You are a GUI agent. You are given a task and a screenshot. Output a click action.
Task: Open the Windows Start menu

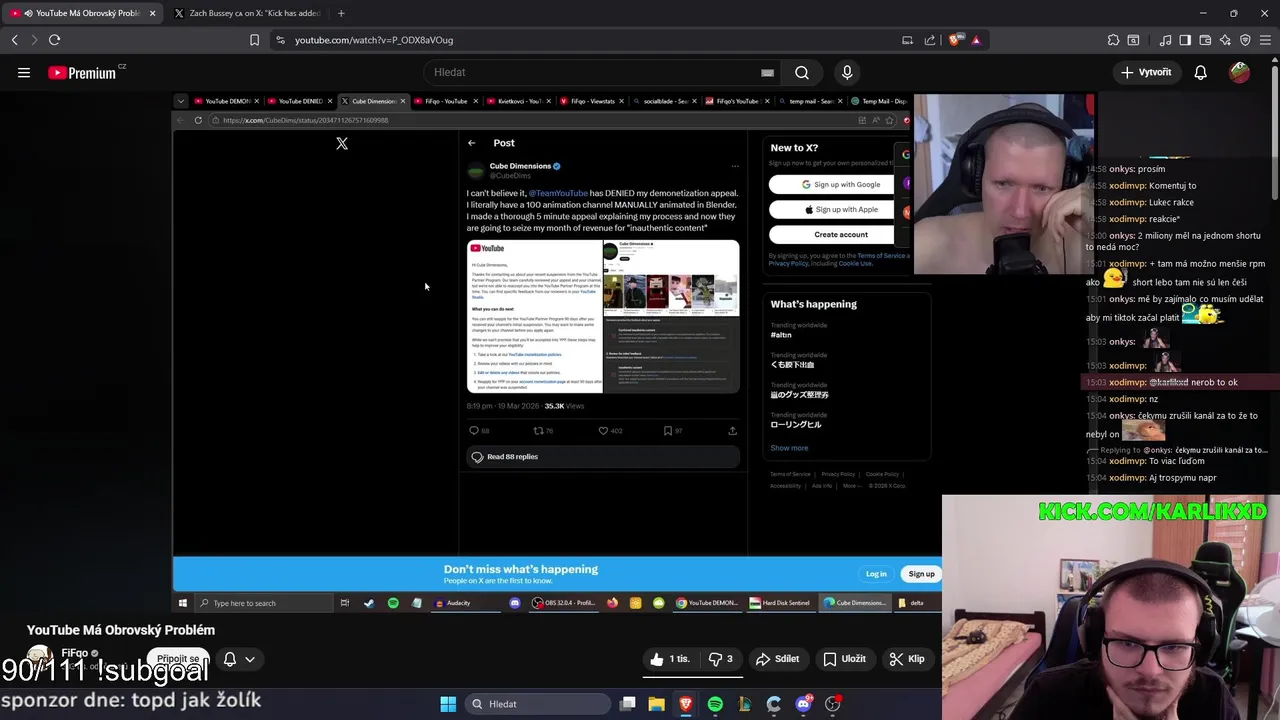click(x=448, y=704)
